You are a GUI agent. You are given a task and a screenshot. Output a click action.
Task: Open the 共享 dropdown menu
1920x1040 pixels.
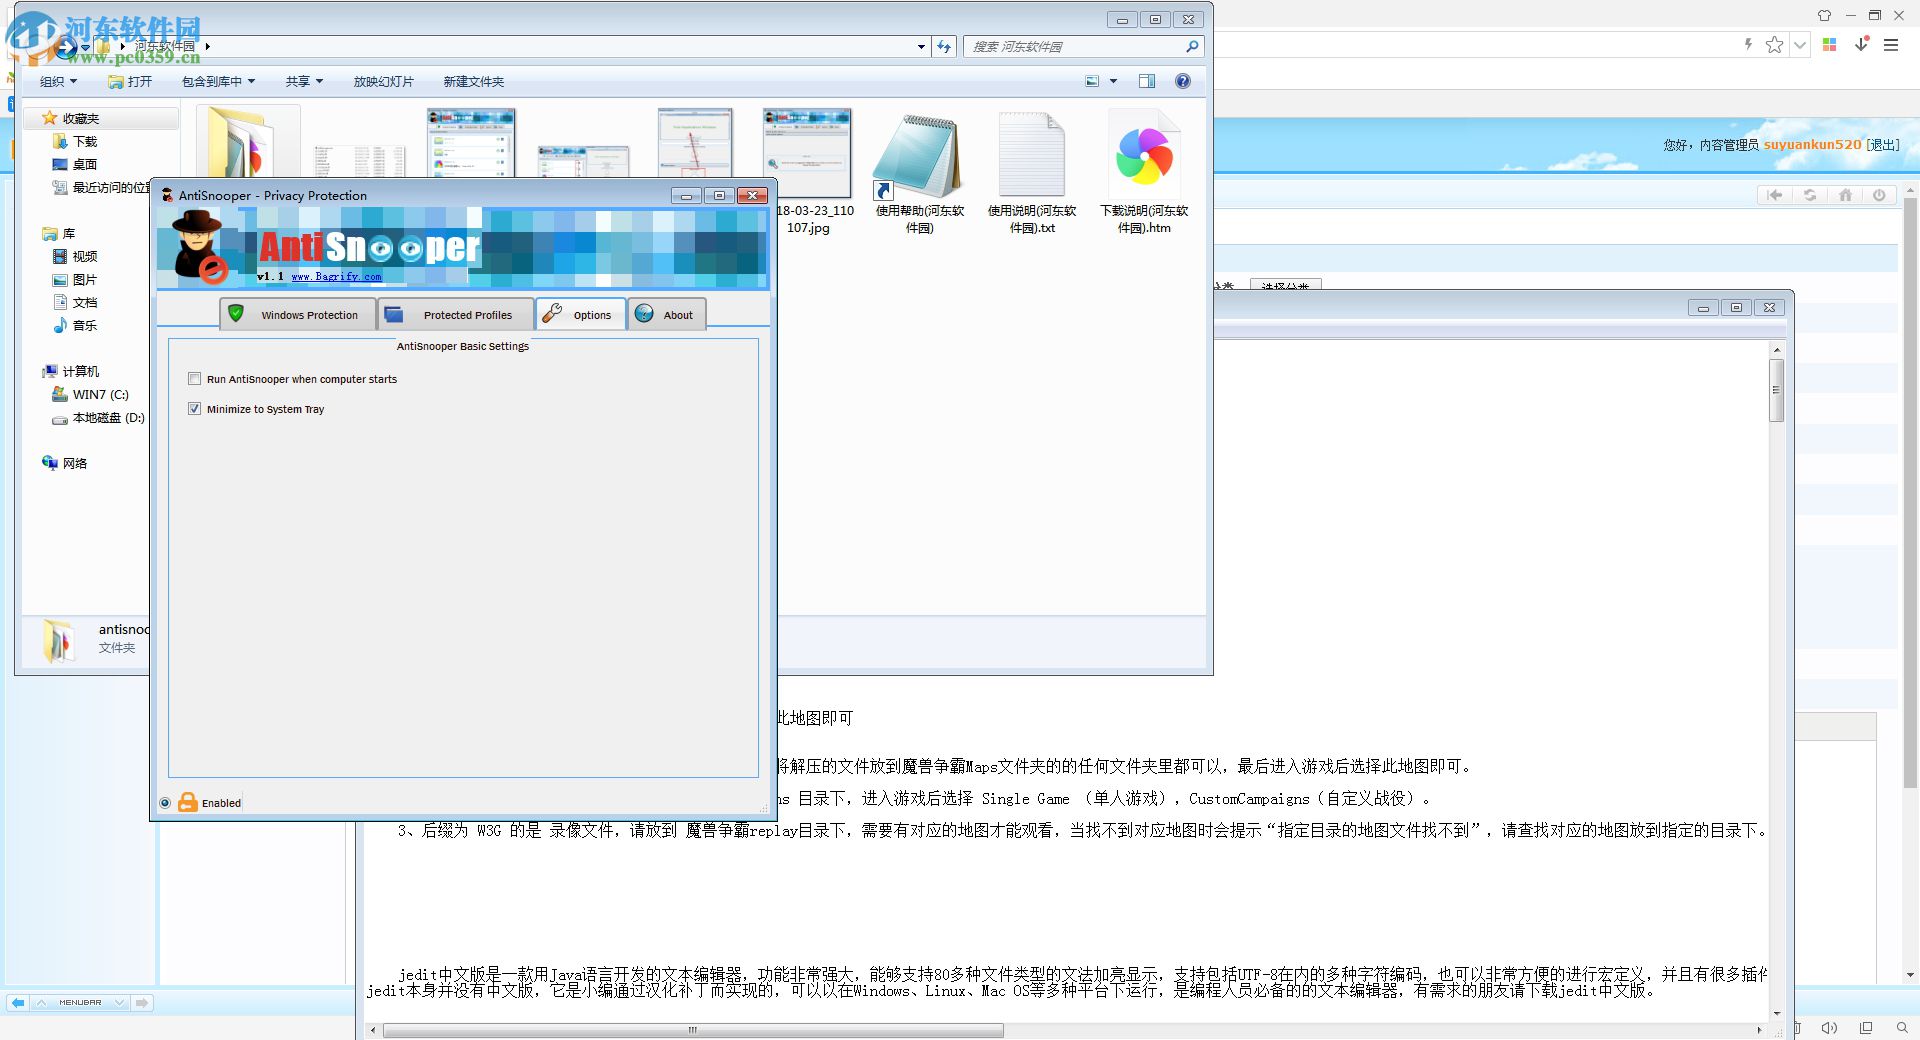point(303,81)
